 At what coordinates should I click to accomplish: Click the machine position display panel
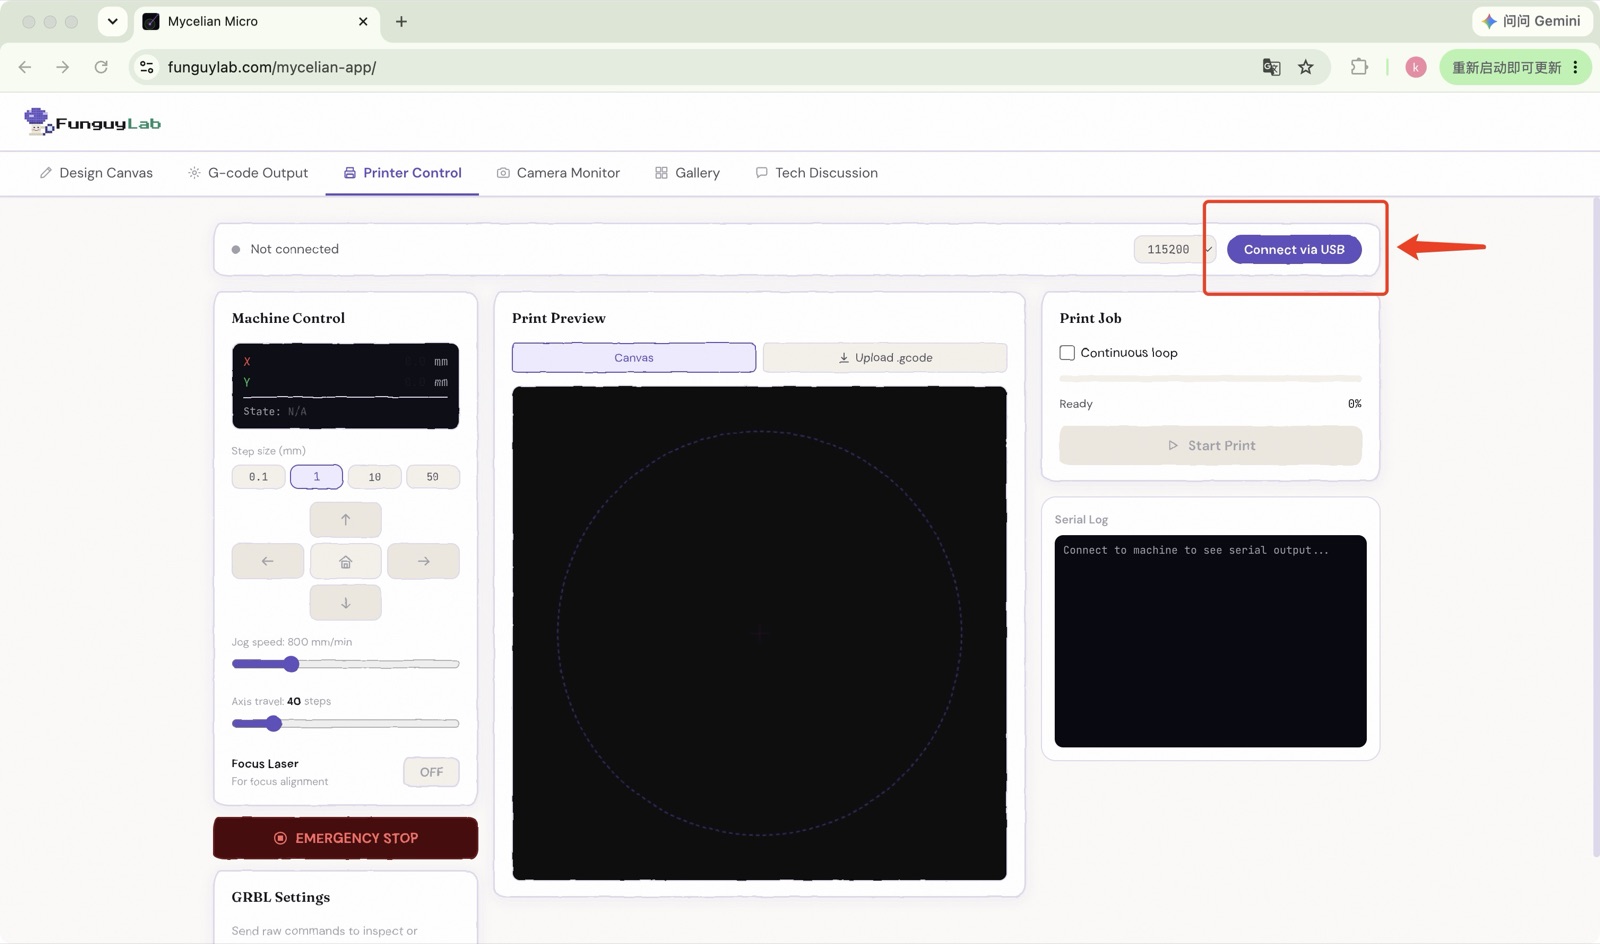pos(345,386)
